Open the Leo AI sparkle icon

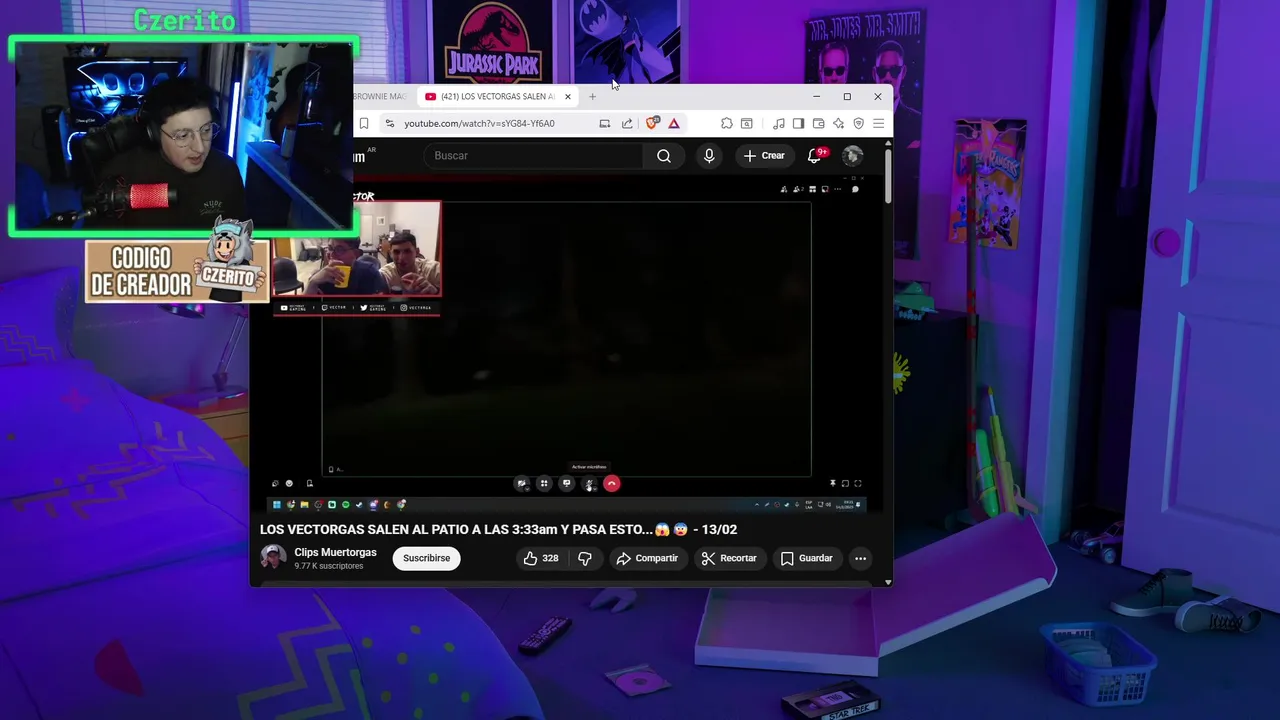click(838, 124)
